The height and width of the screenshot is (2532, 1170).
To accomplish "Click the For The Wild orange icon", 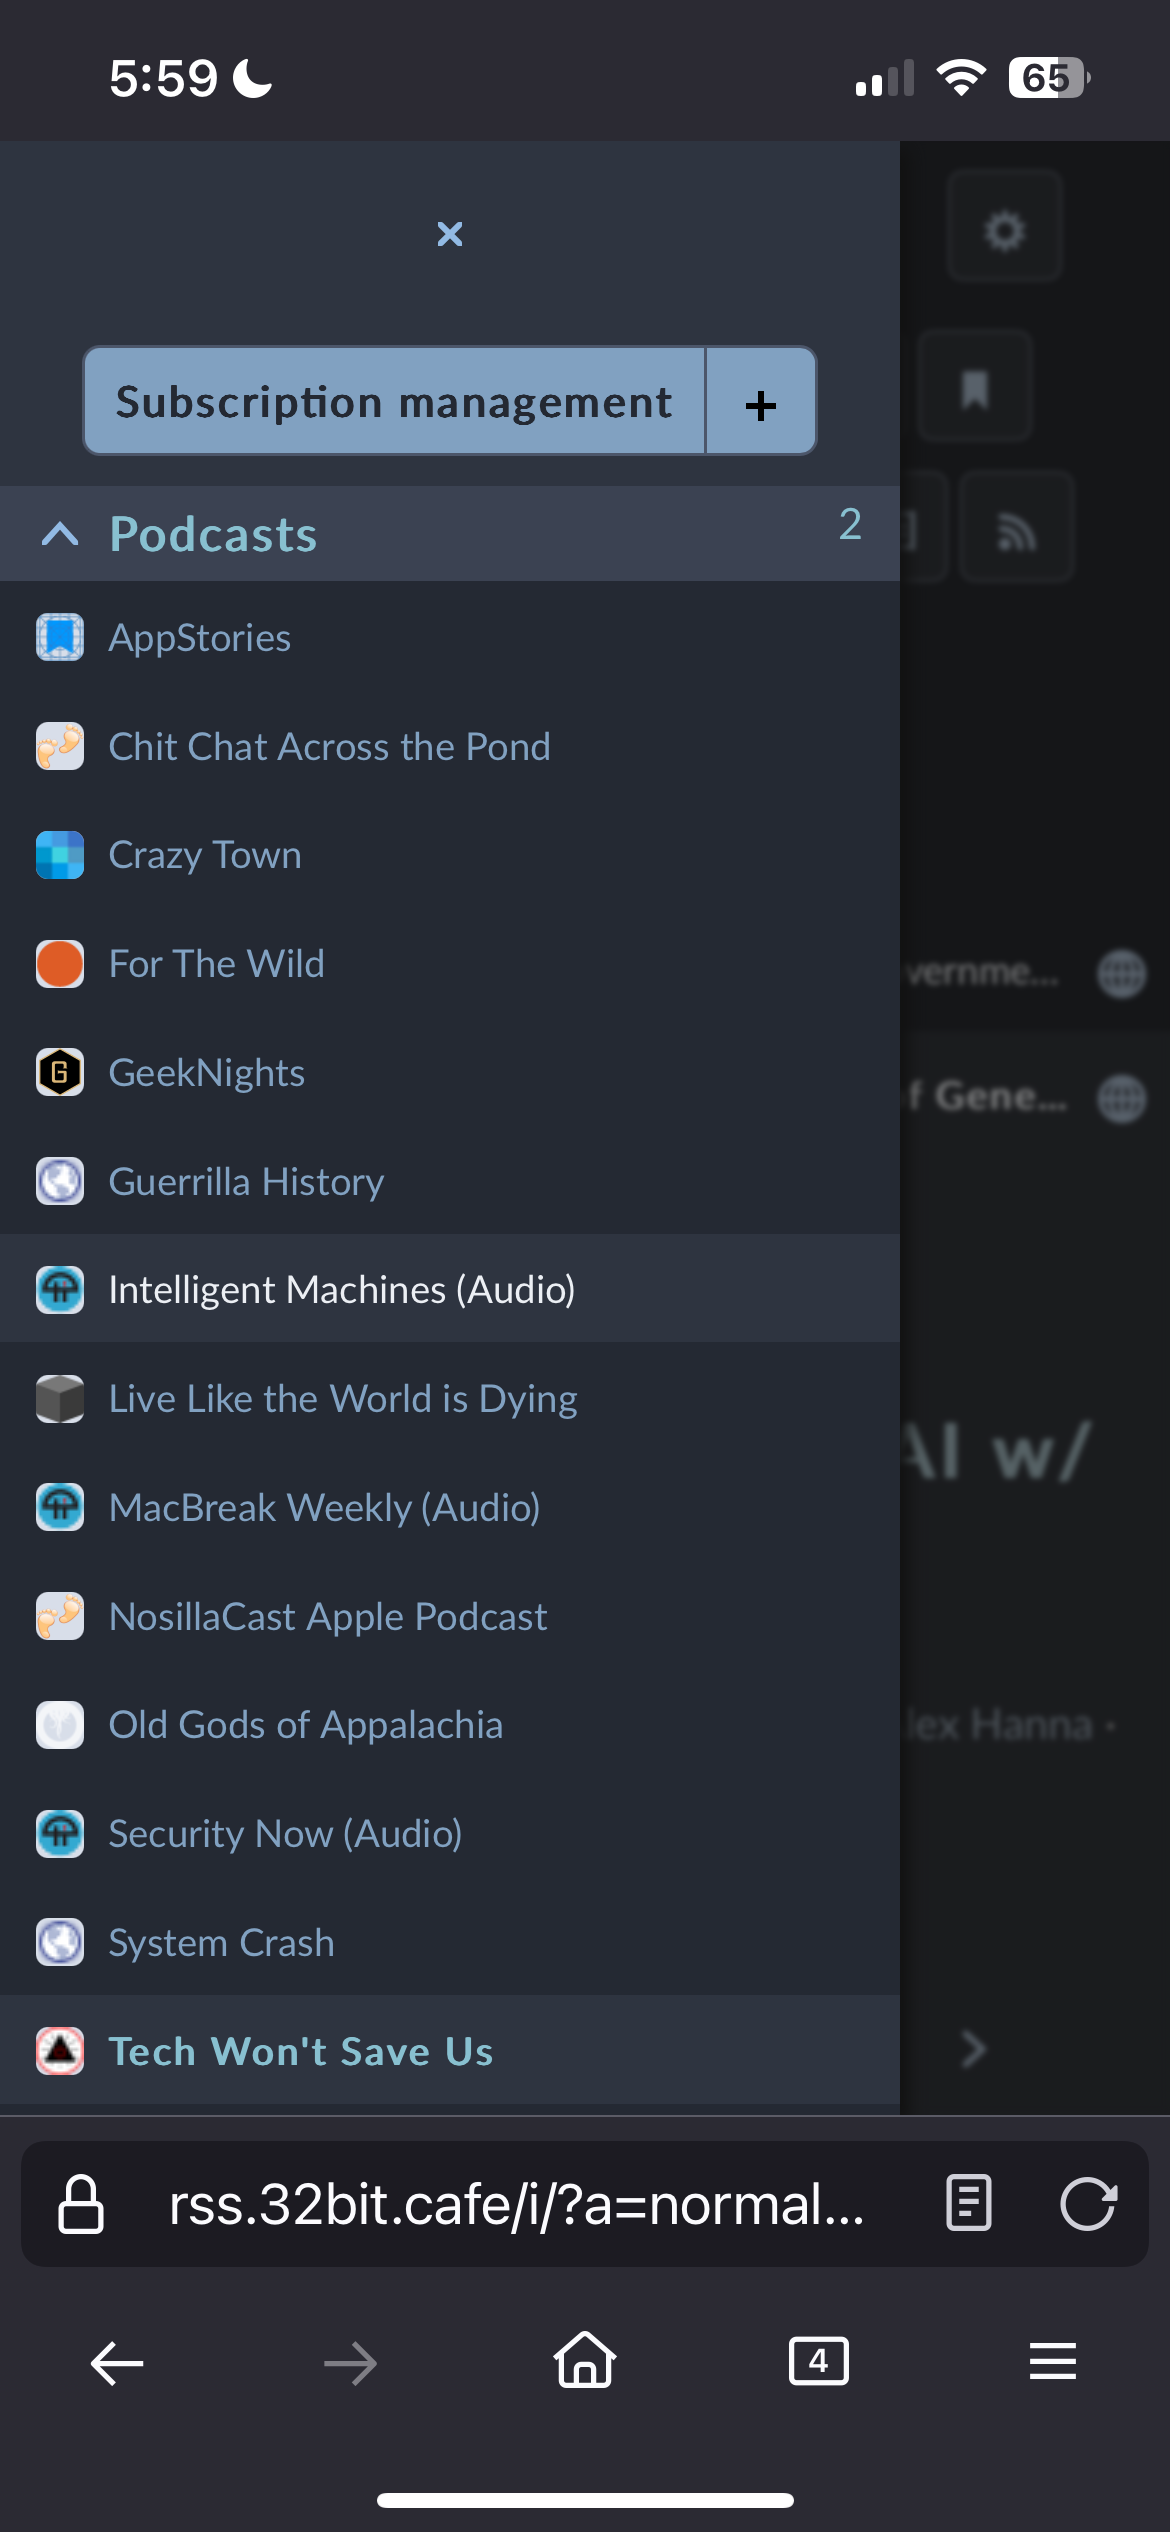I will [60, 963].
